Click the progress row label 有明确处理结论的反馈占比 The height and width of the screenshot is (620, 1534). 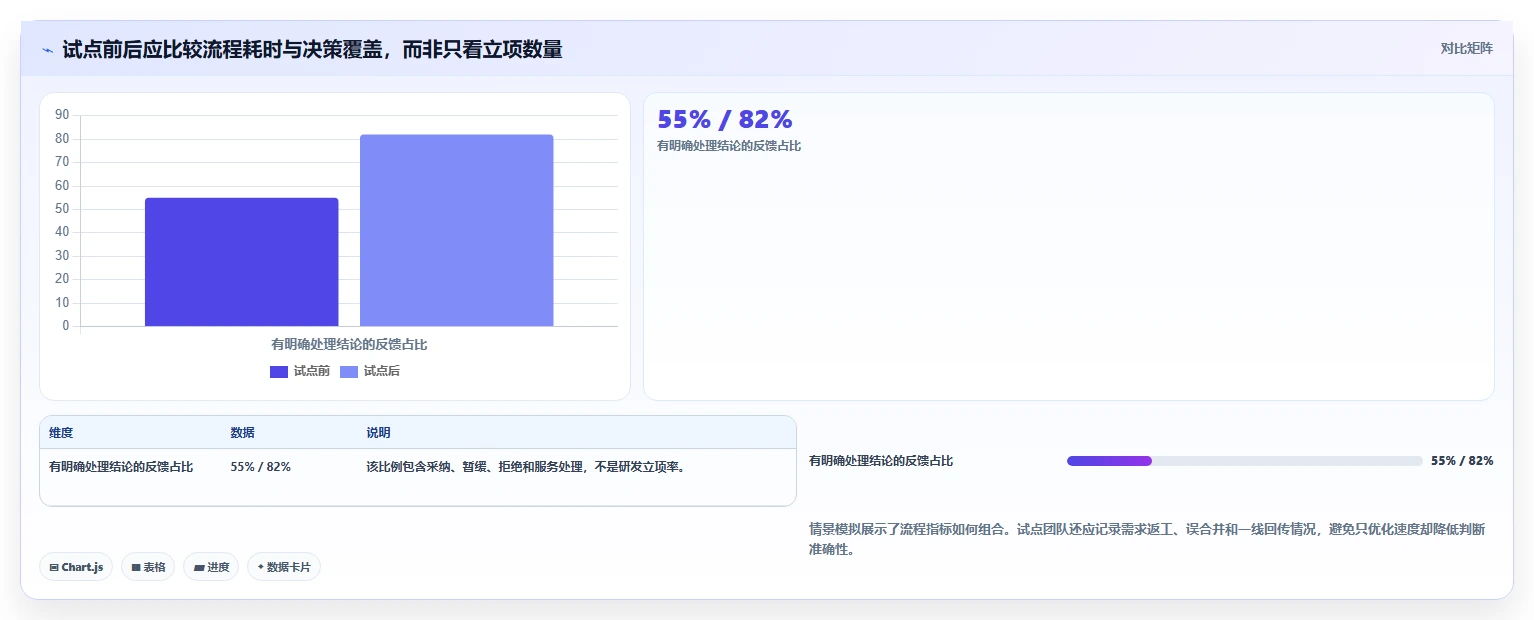pyautogui.click(x=881, y=461)
